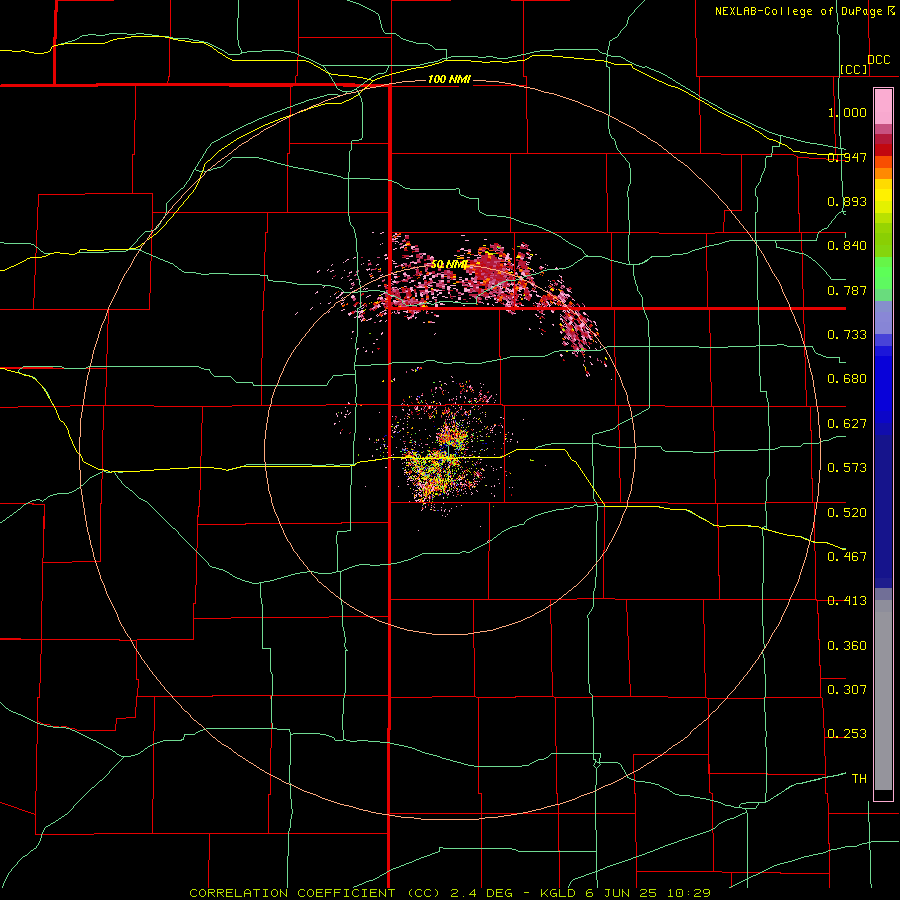900x900 pixels.
Task: Select the 0.360 legend value
Action: click(x=847, y=645)
